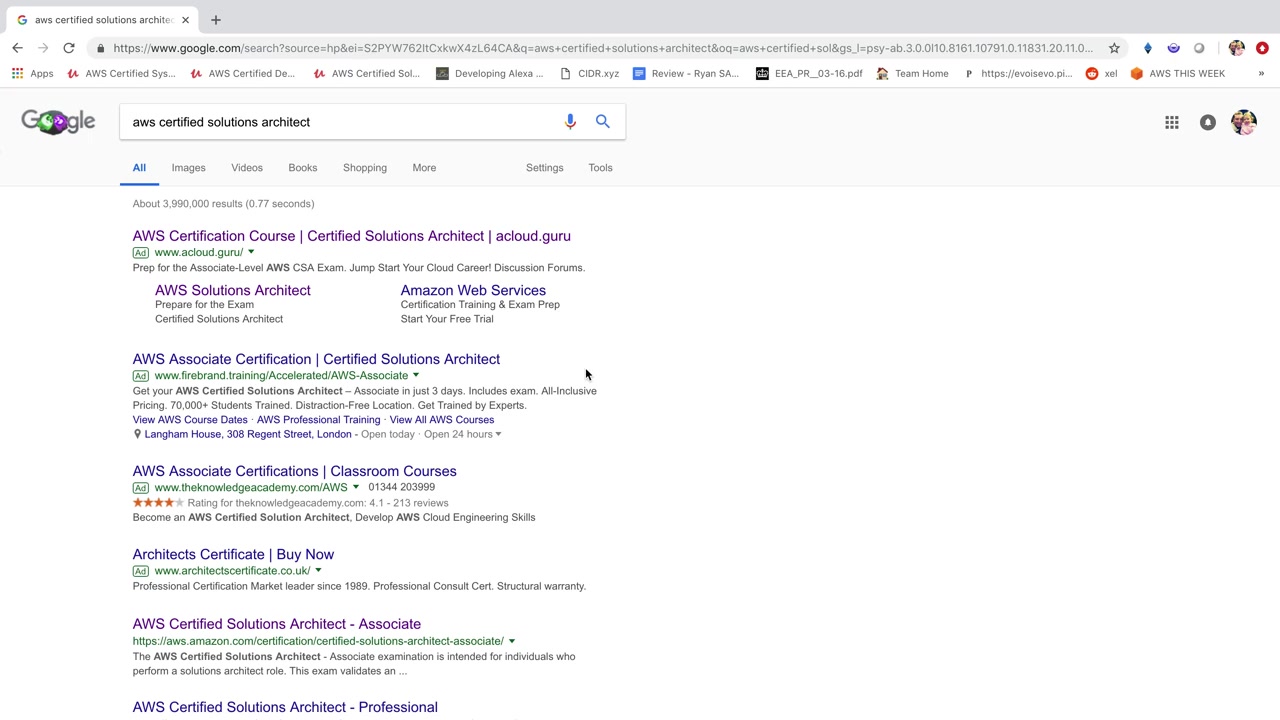Open the CIDR.xyz bookmark
This screenshot has height=720, width=1280.
589,73
